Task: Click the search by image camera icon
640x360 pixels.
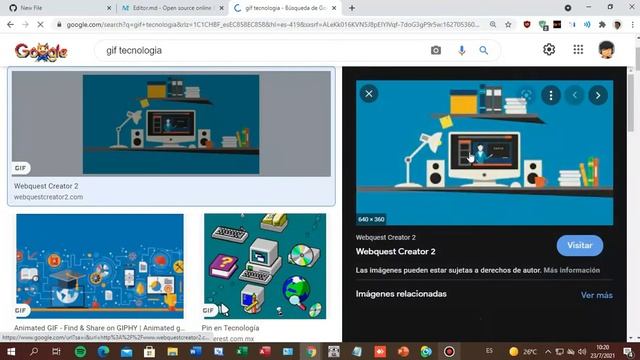Action: pos(436,50)
